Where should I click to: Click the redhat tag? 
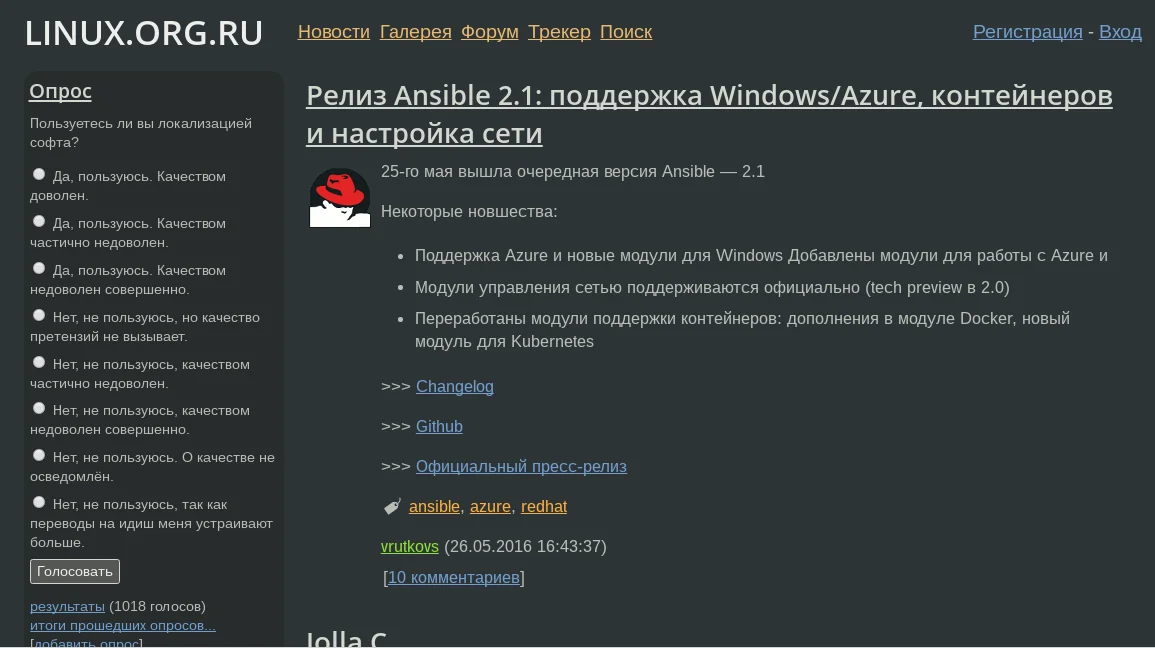point(544,507)
